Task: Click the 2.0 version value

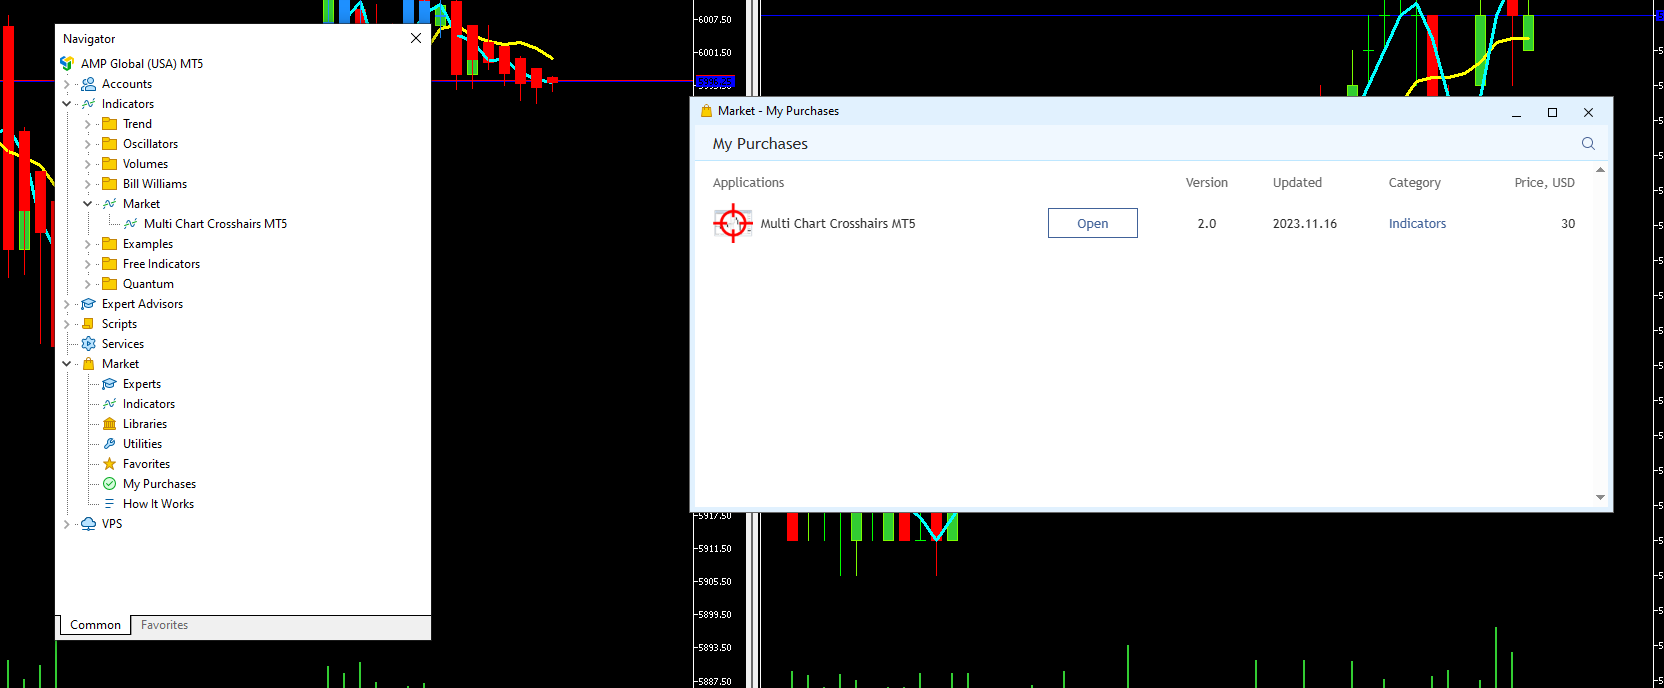Action: coord(1207,224)
